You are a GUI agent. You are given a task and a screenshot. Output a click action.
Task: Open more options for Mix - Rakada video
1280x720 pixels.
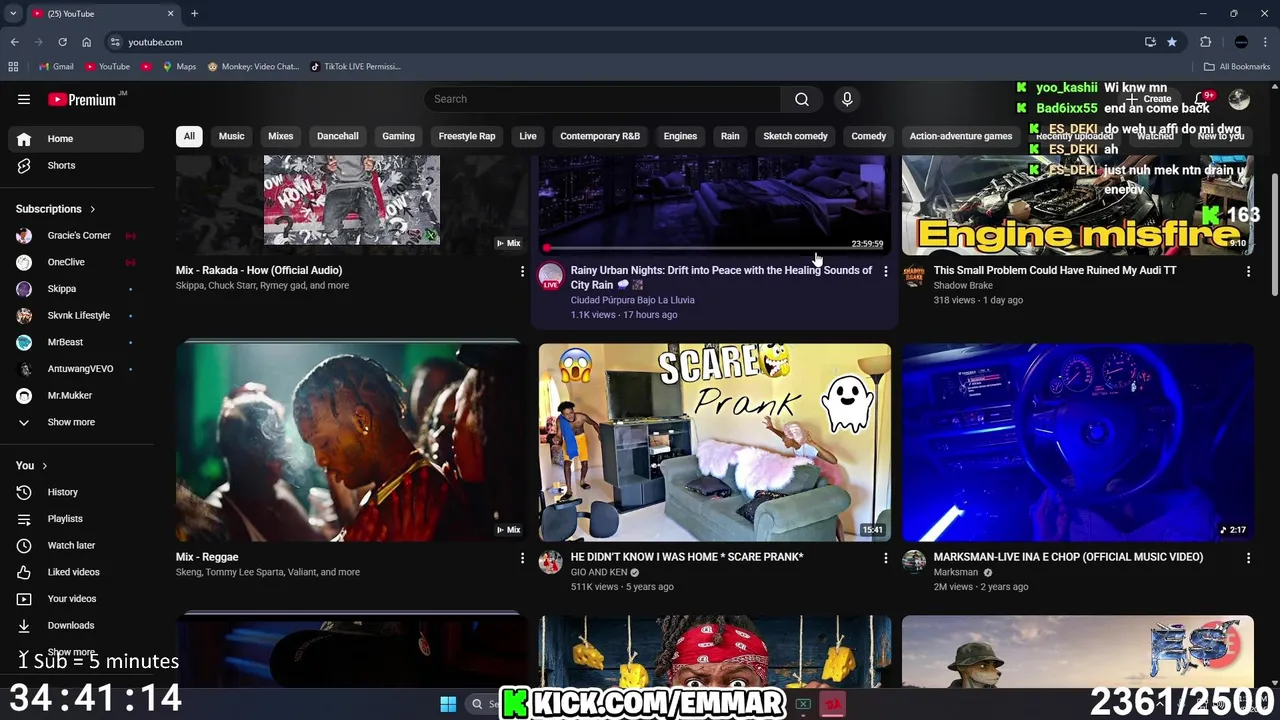click(522, 271)
